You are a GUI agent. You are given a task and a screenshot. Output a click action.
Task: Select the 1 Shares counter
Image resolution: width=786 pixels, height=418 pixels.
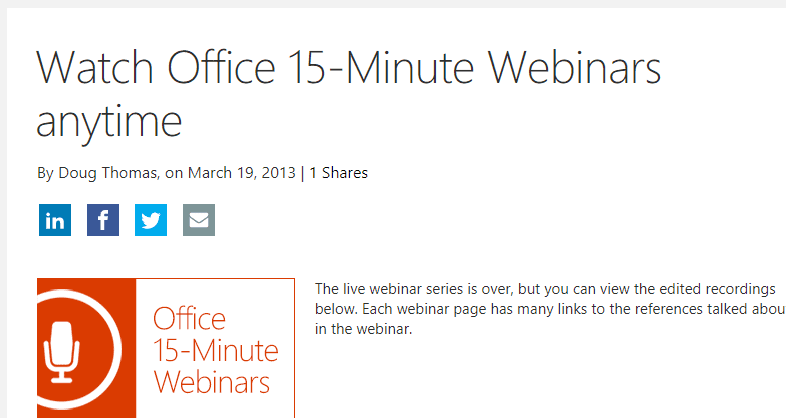[x=338, y=173]
